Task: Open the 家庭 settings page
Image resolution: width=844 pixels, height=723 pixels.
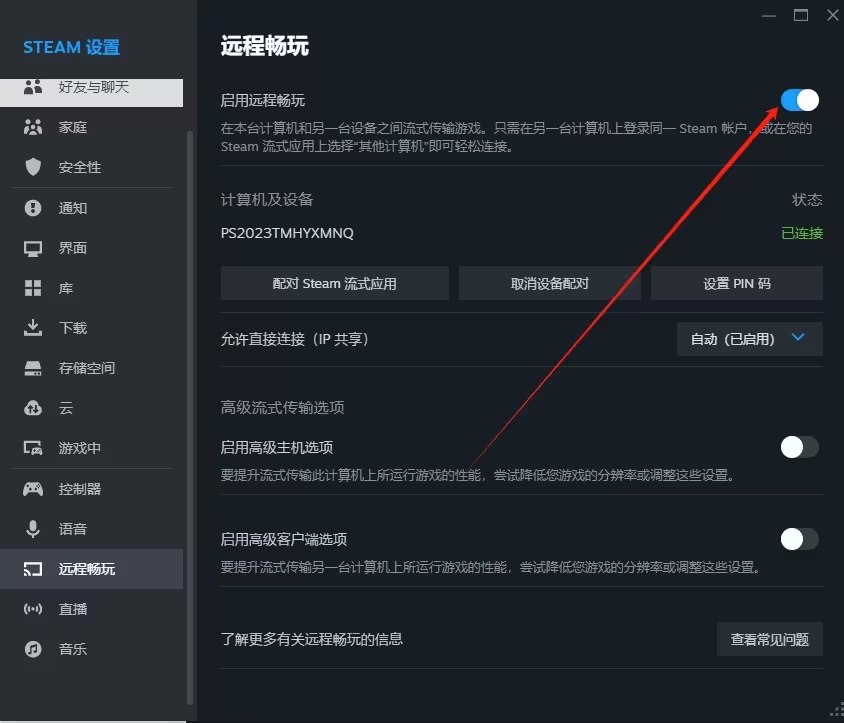Action: click(92, 128)
